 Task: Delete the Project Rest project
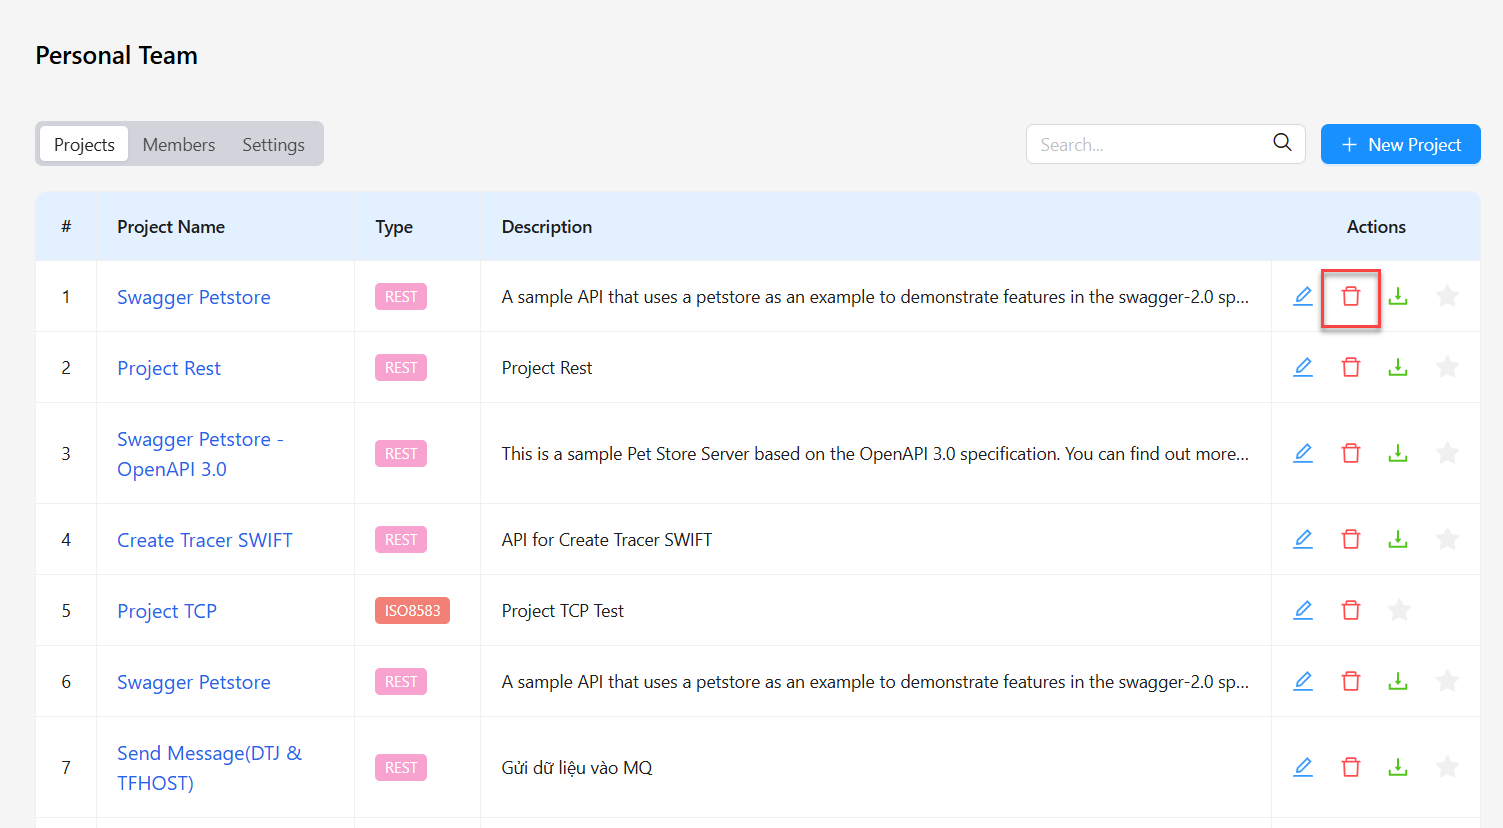tap(1351, 367)
